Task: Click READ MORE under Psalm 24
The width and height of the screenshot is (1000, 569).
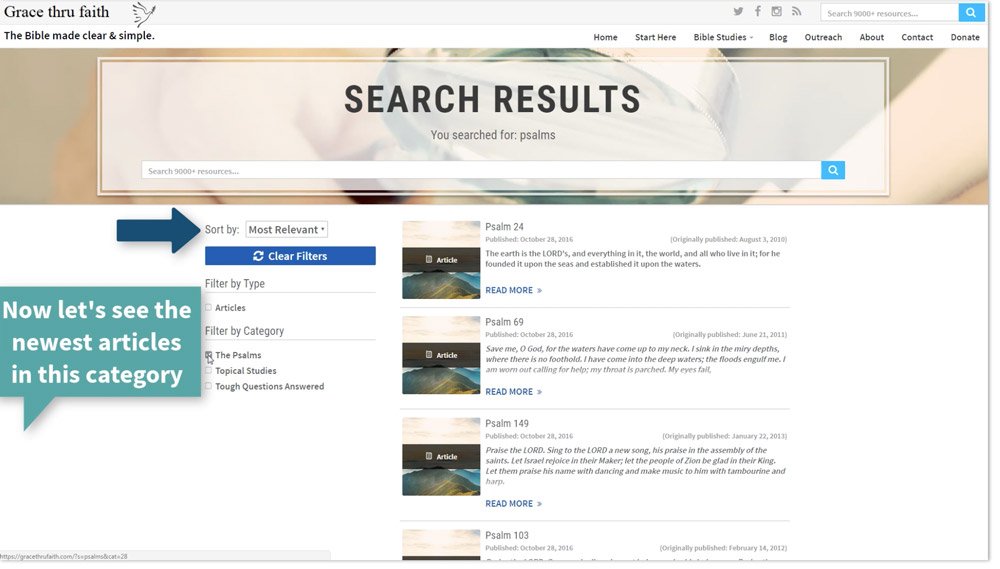Action: (x=513, y=290)
